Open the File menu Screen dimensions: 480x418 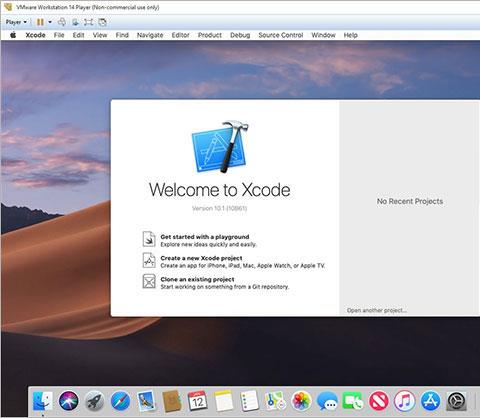pyautogui.click(x=59, y=35)
